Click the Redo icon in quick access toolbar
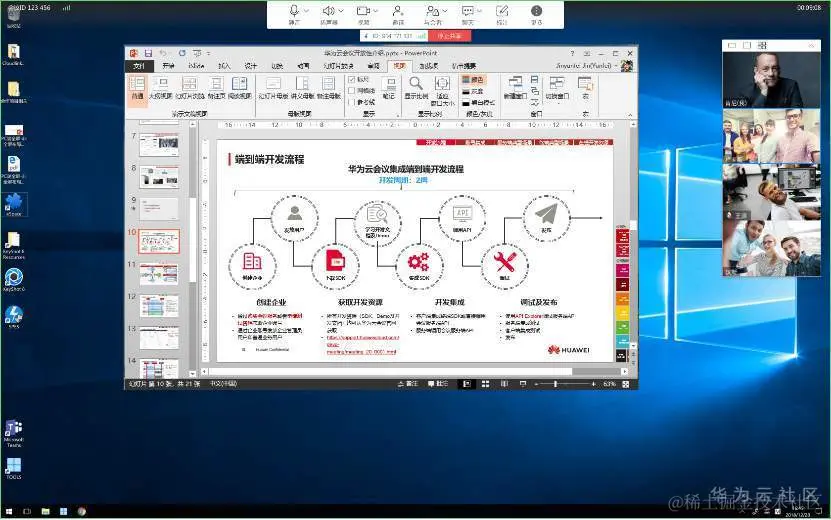Screen dimensions: 831x520 tap(182, 53)
